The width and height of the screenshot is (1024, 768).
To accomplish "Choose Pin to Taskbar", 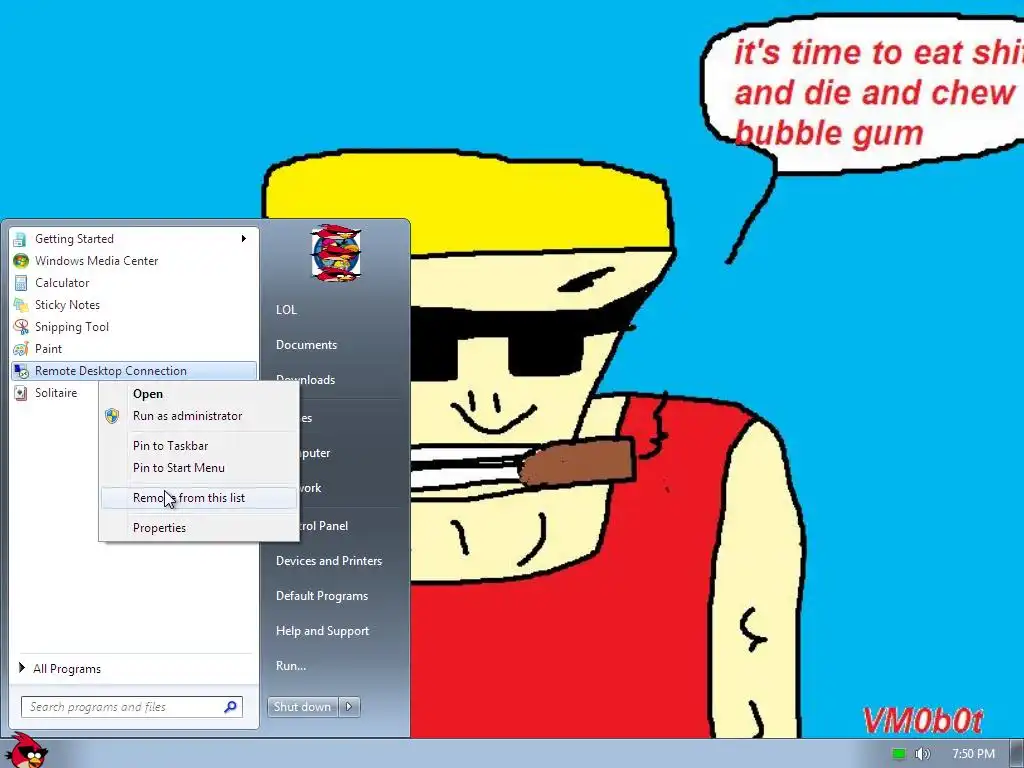I will pyautogui.click(x=199, y=446).
